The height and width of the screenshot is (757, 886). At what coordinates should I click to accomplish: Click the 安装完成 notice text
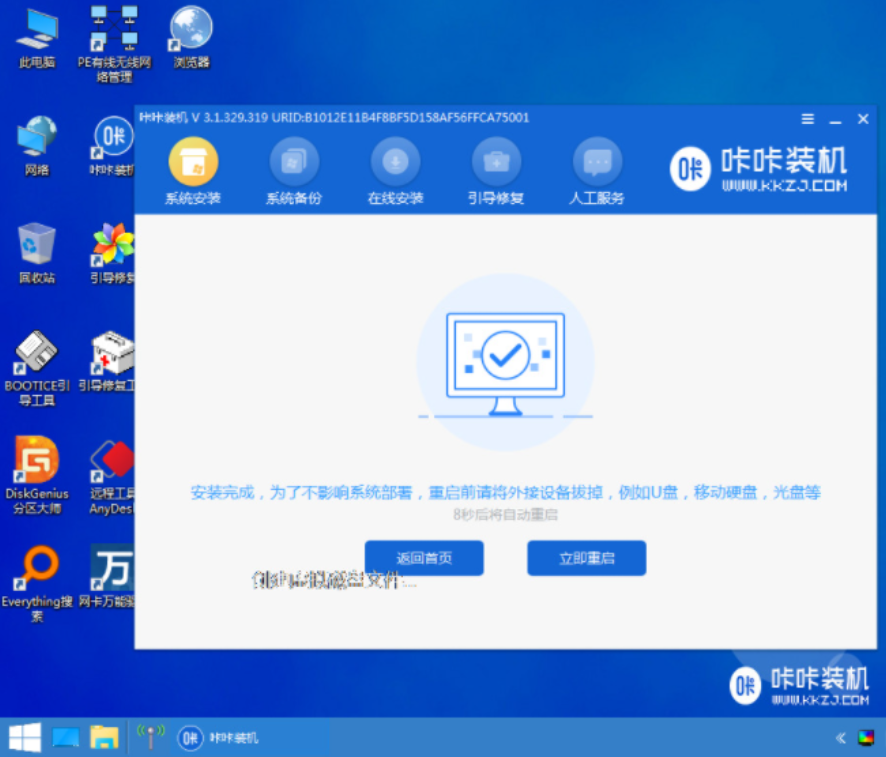(505, 493)
